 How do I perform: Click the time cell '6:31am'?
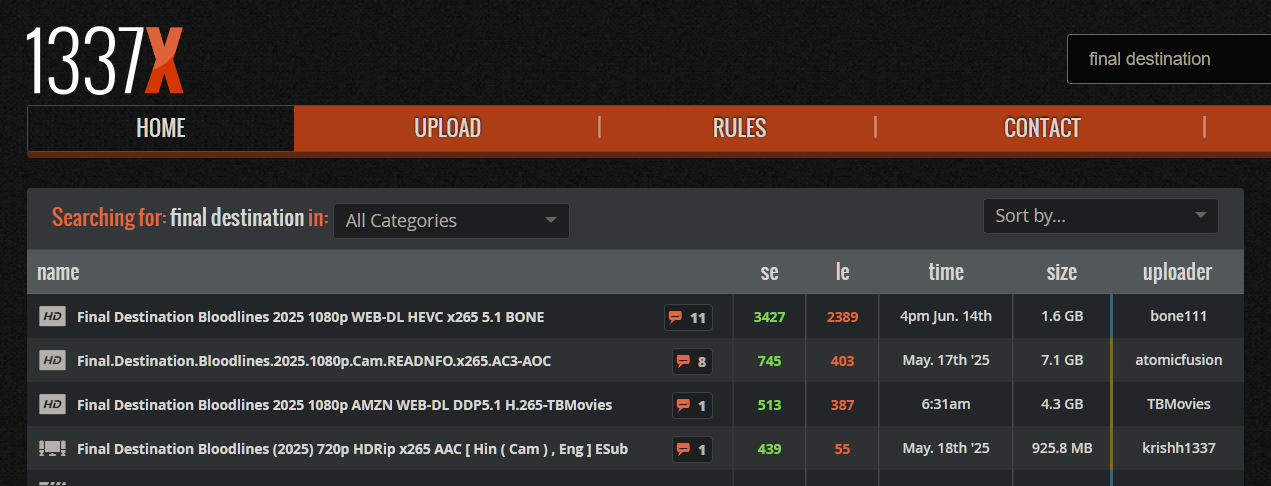coord(946,404)
